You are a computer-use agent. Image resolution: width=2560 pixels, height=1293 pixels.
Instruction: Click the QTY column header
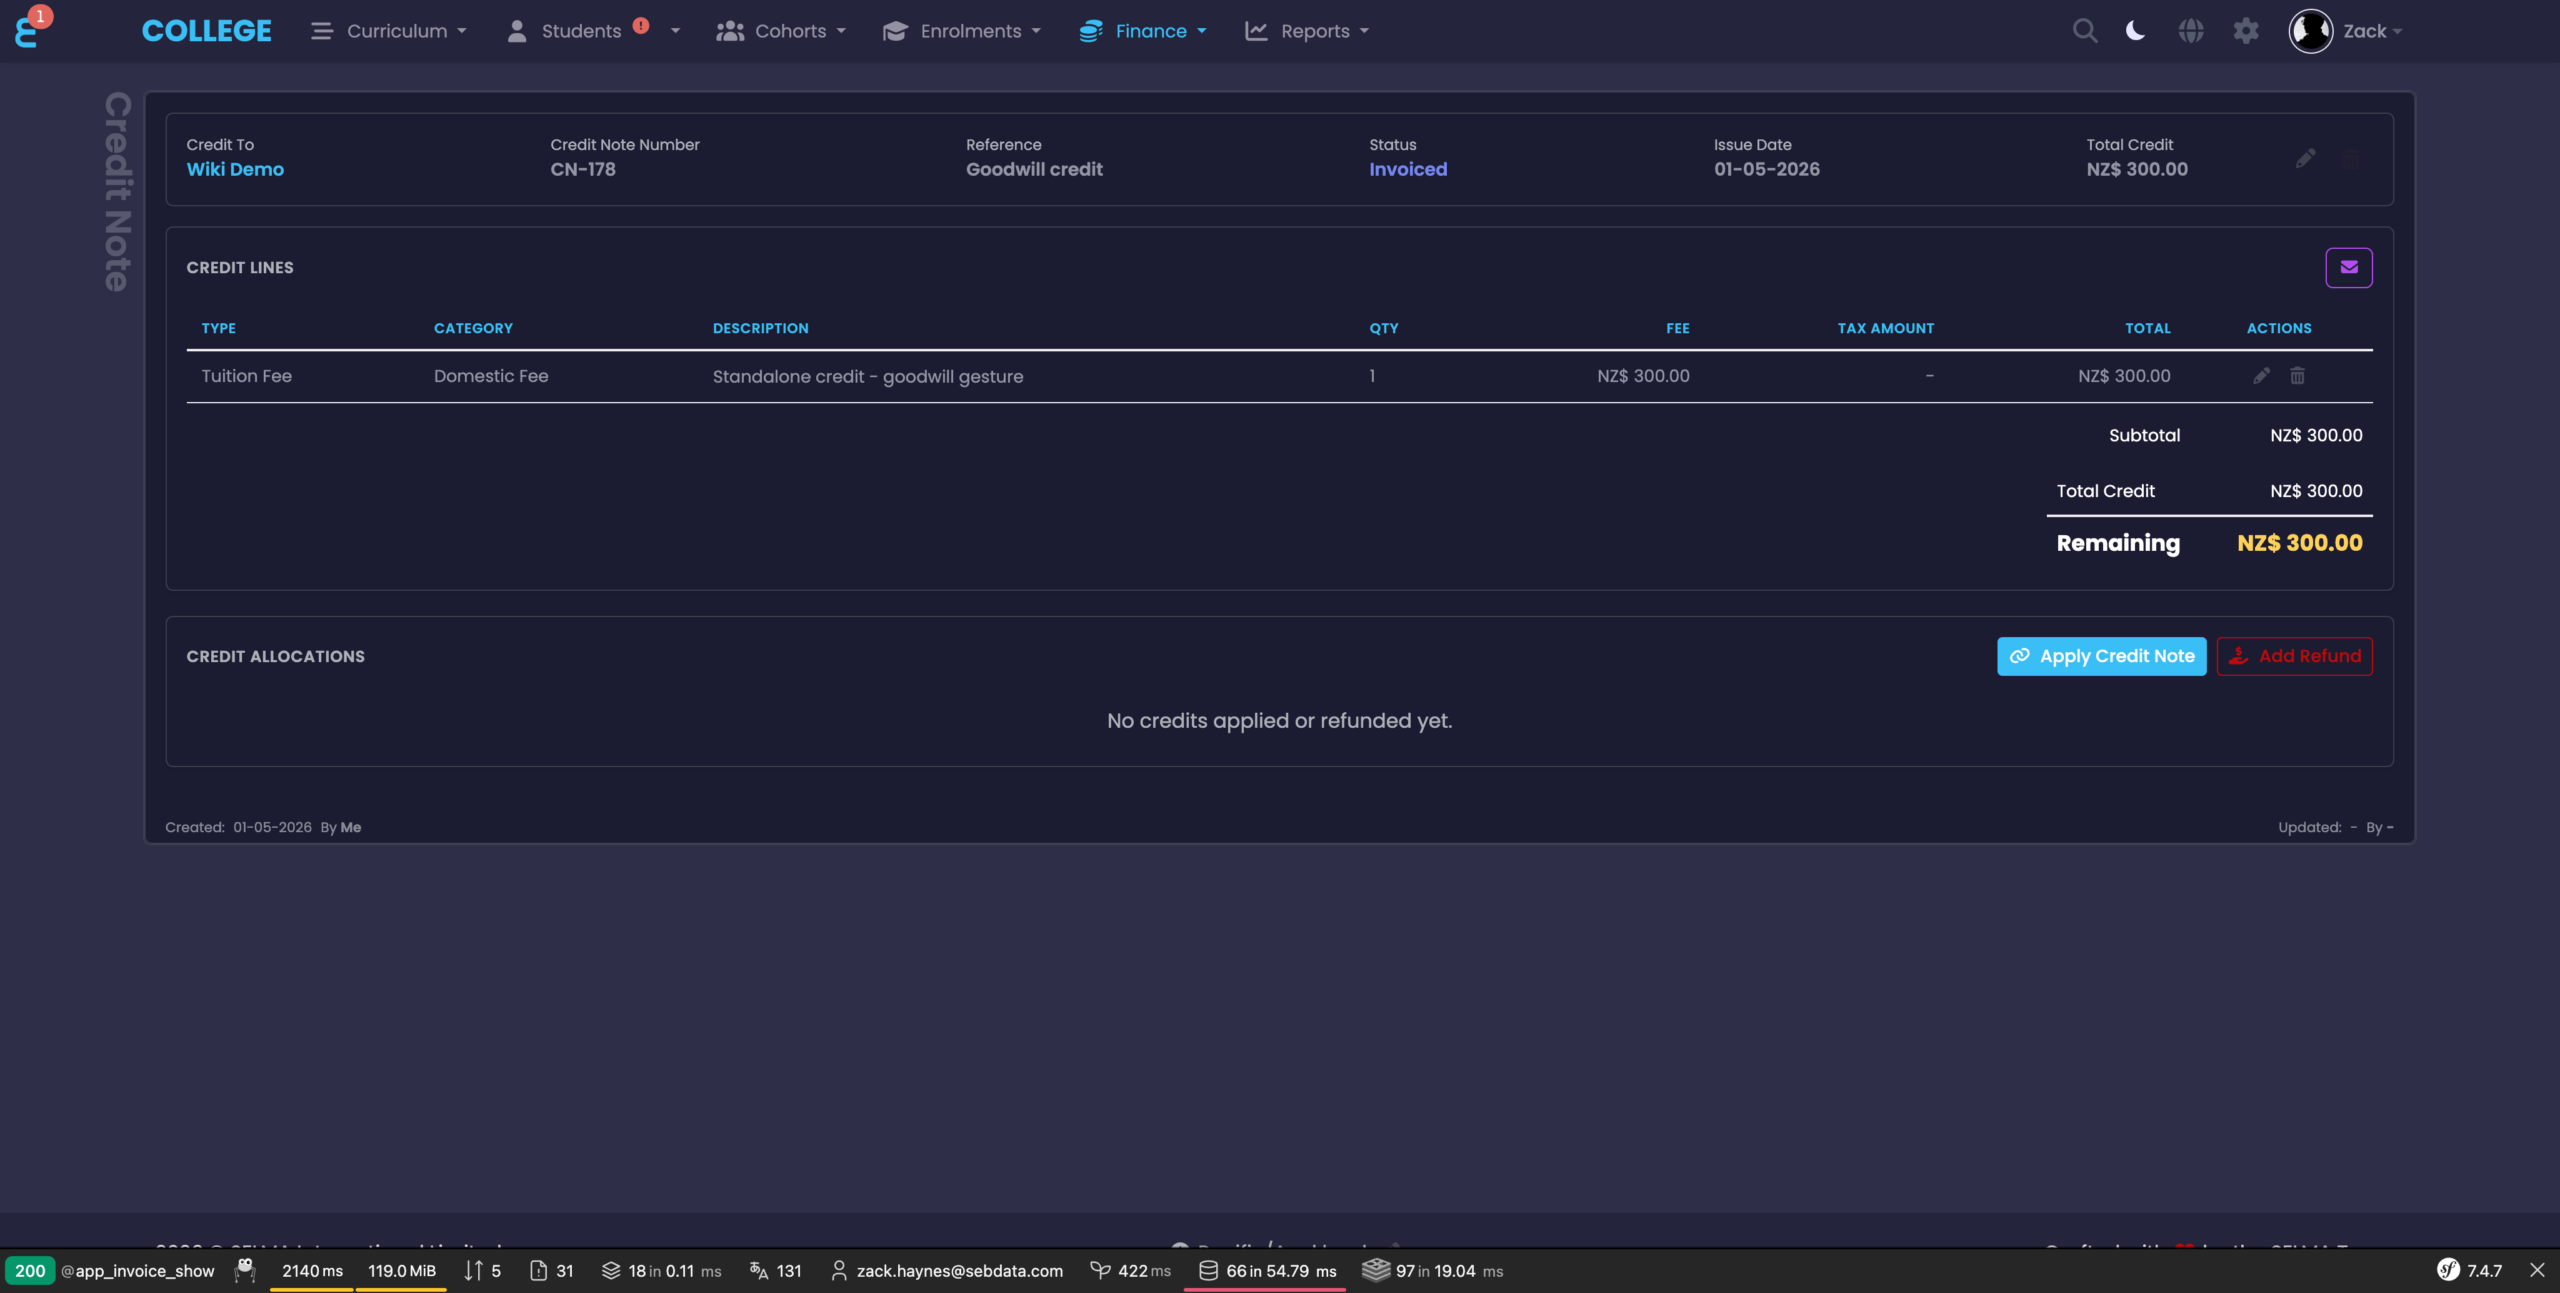pyautogui.click(x=1384, y=328)
